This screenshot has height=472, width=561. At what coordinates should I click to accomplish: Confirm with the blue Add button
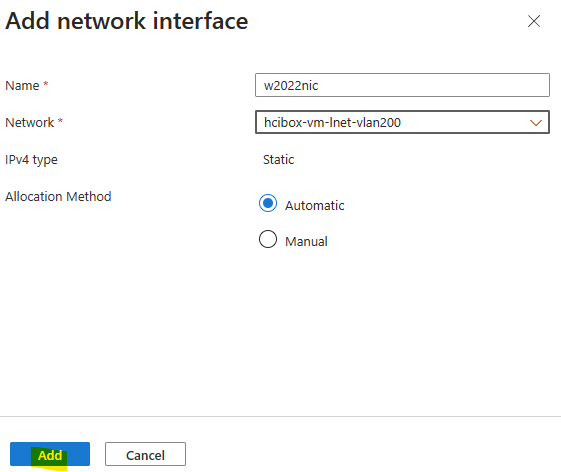[50, 454]
